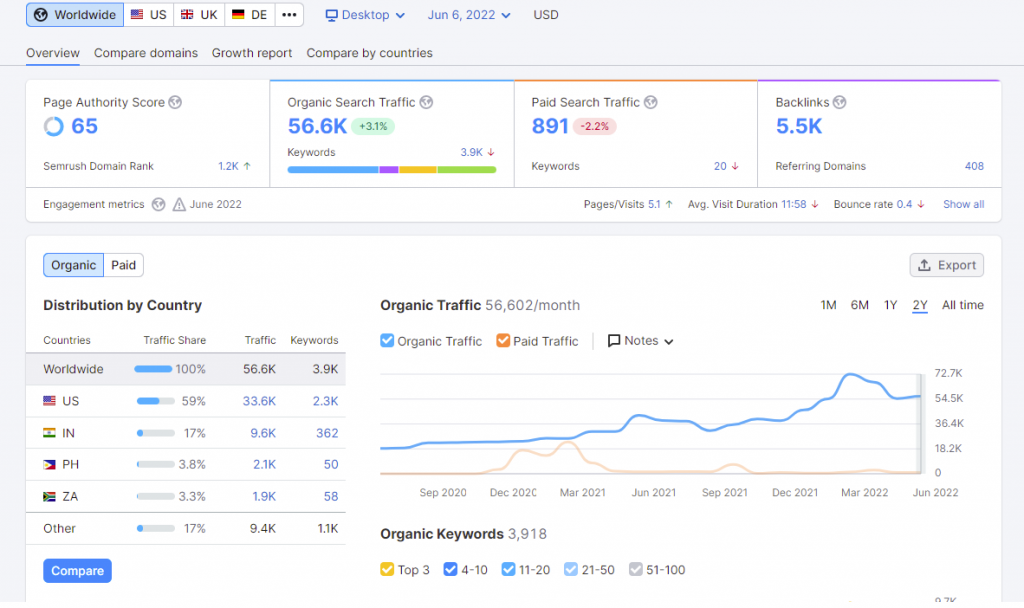The height and width of the screenshot is (608, 1024).
Task: Click the organic traffic chart area
Action: click(650, 424)
